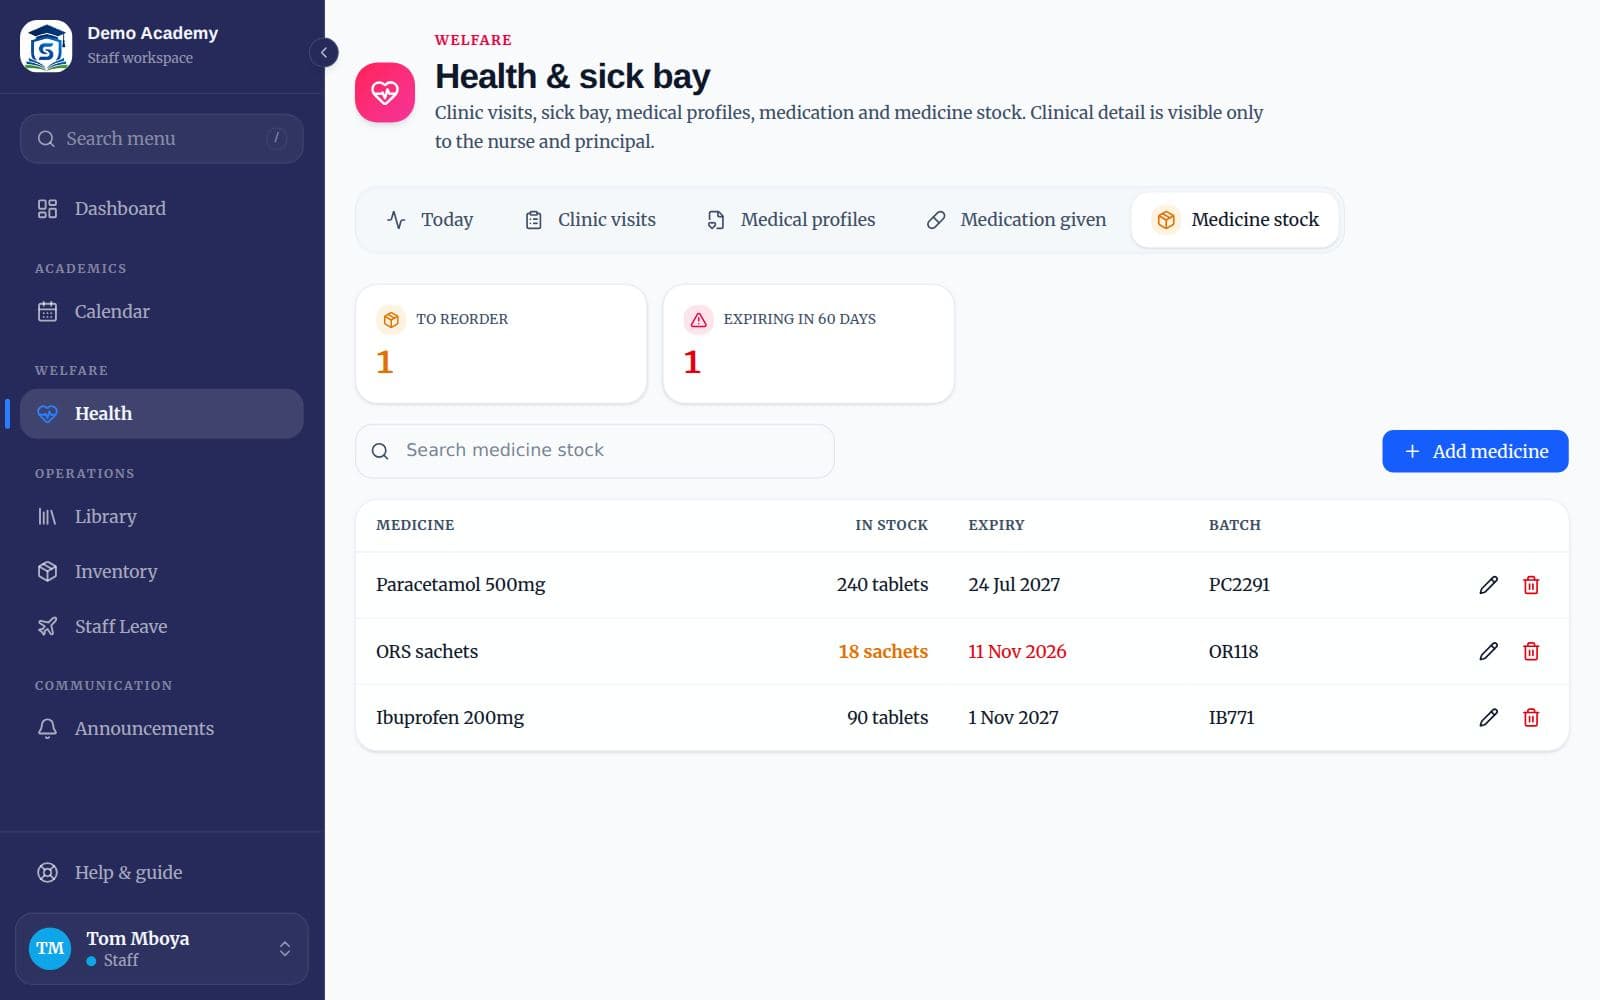Screen dimensions: 1600x1000
Task: Delete the ORS sachets entry
Action: coord(1531,651)
